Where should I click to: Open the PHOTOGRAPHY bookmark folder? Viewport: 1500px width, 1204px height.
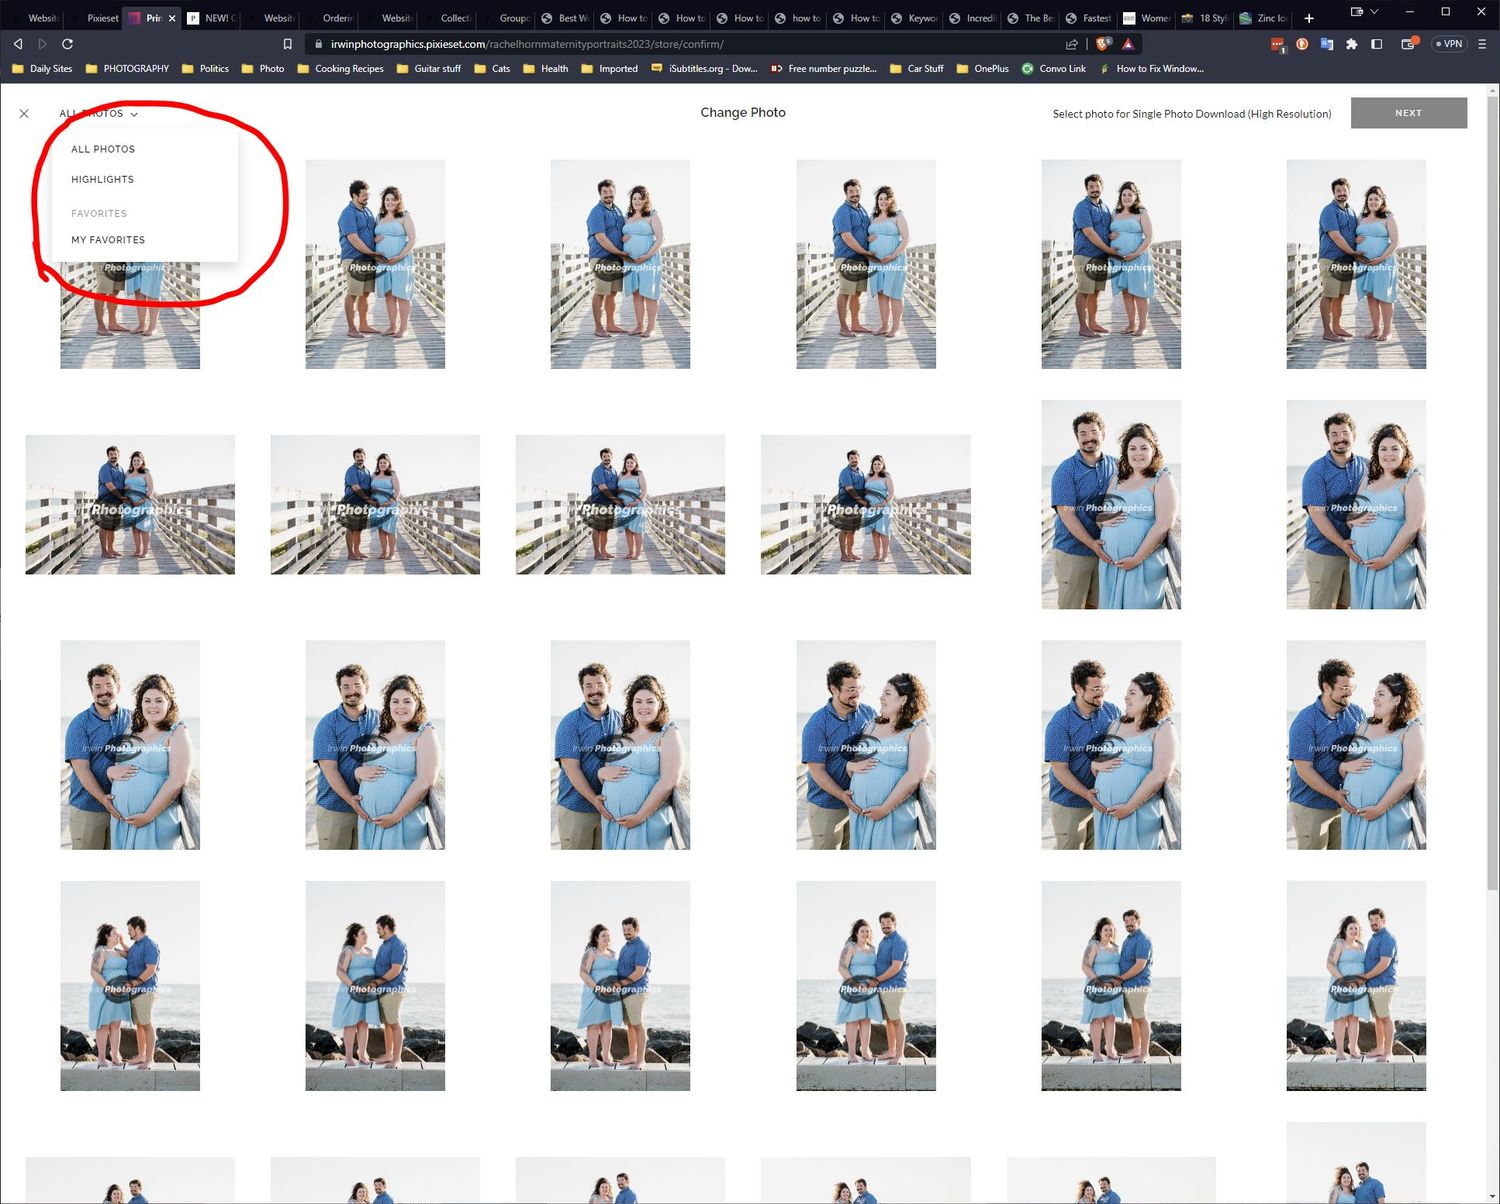pos(127,69)
